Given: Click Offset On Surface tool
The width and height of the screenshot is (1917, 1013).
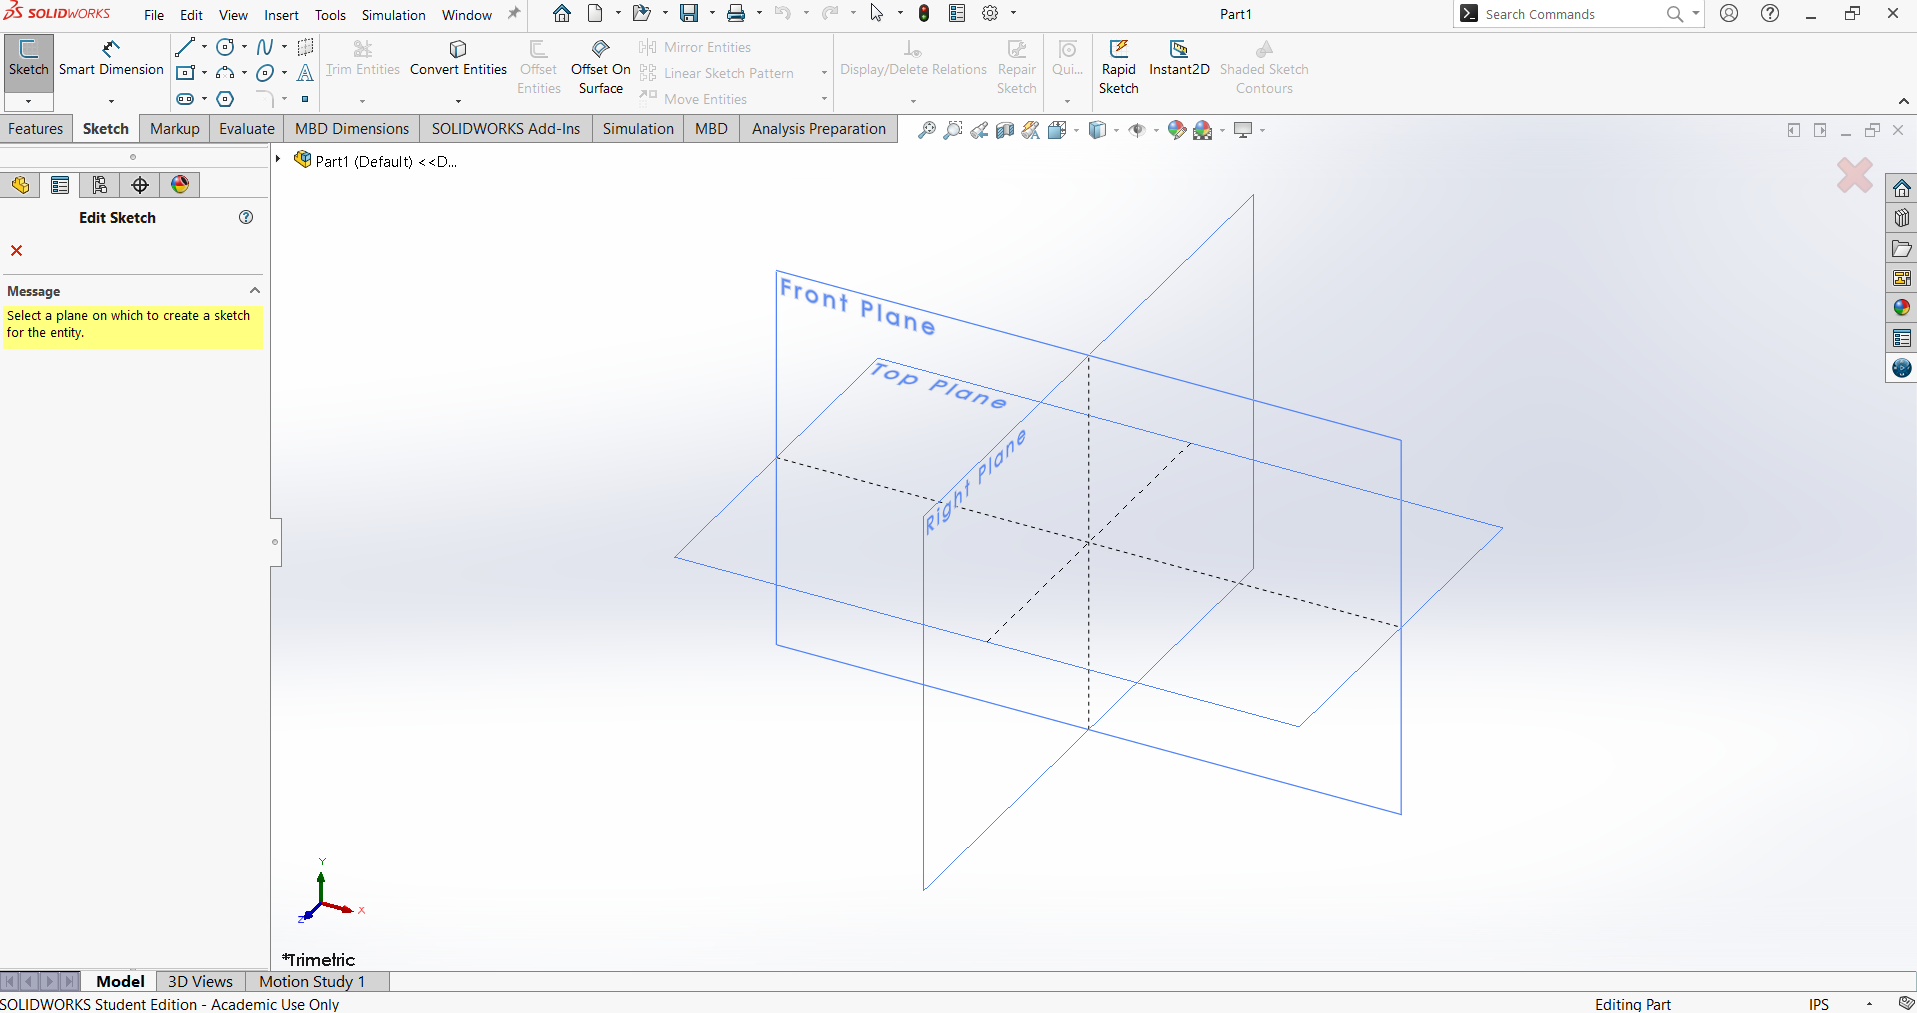Looking at the screenshot, I should (x=600, y=67).
